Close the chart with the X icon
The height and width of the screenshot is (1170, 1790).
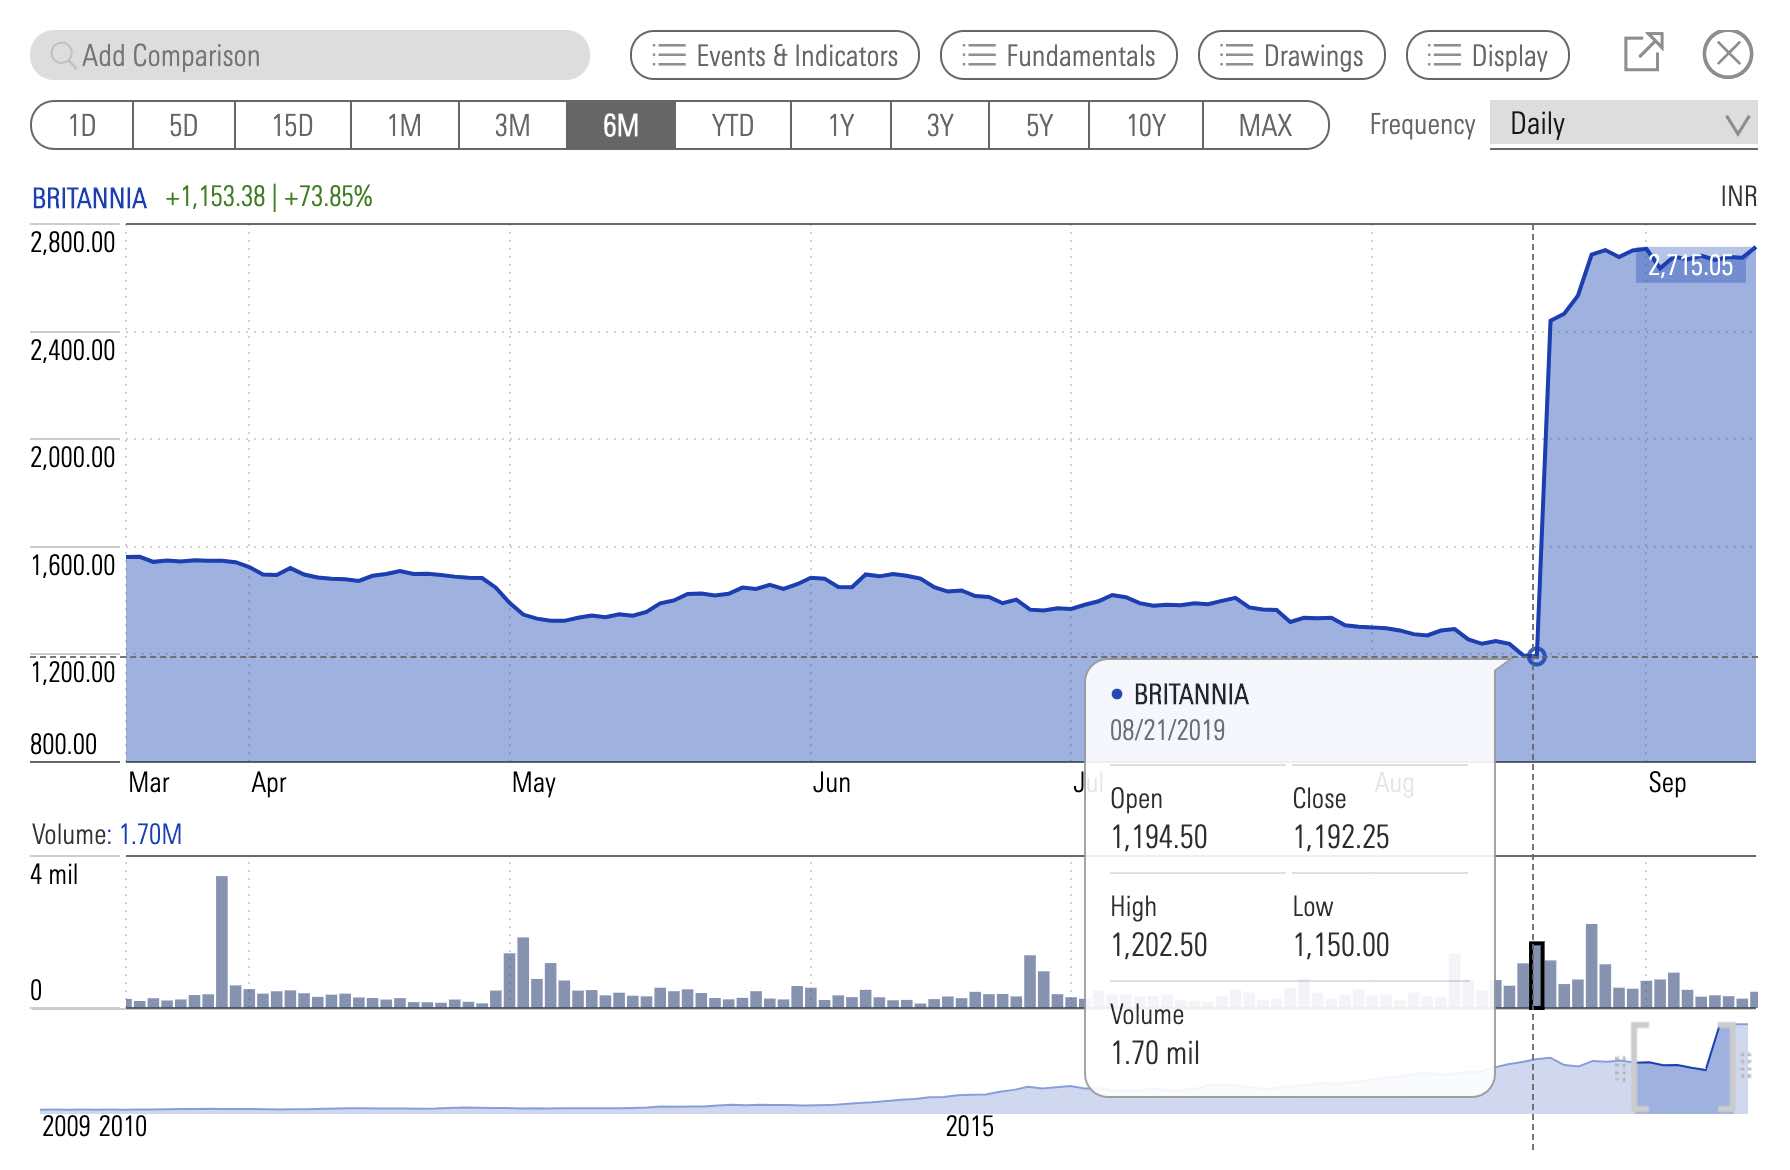1728,54
